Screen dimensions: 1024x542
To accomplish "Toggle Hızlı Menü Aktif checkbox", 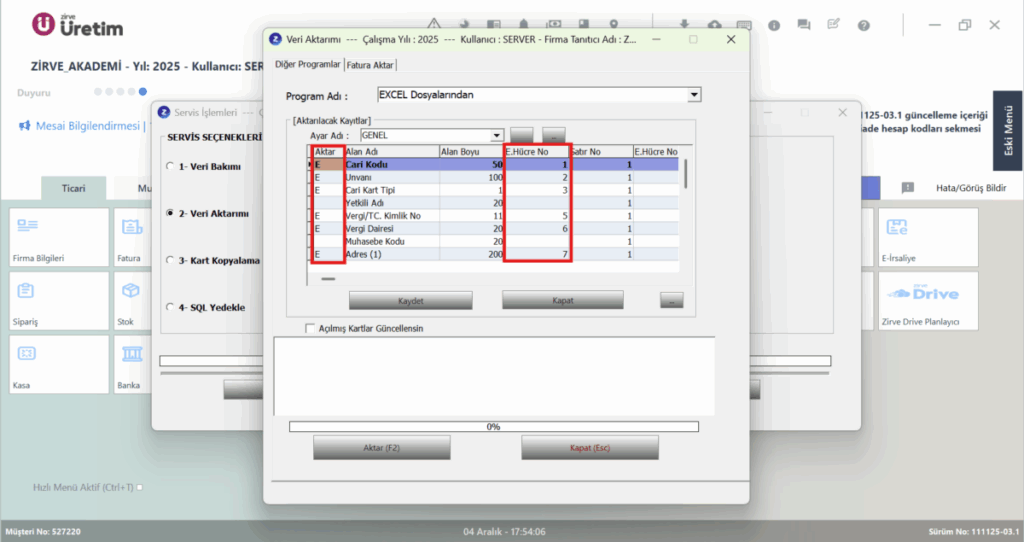I will pyautogui.click(x=140, y=487).
